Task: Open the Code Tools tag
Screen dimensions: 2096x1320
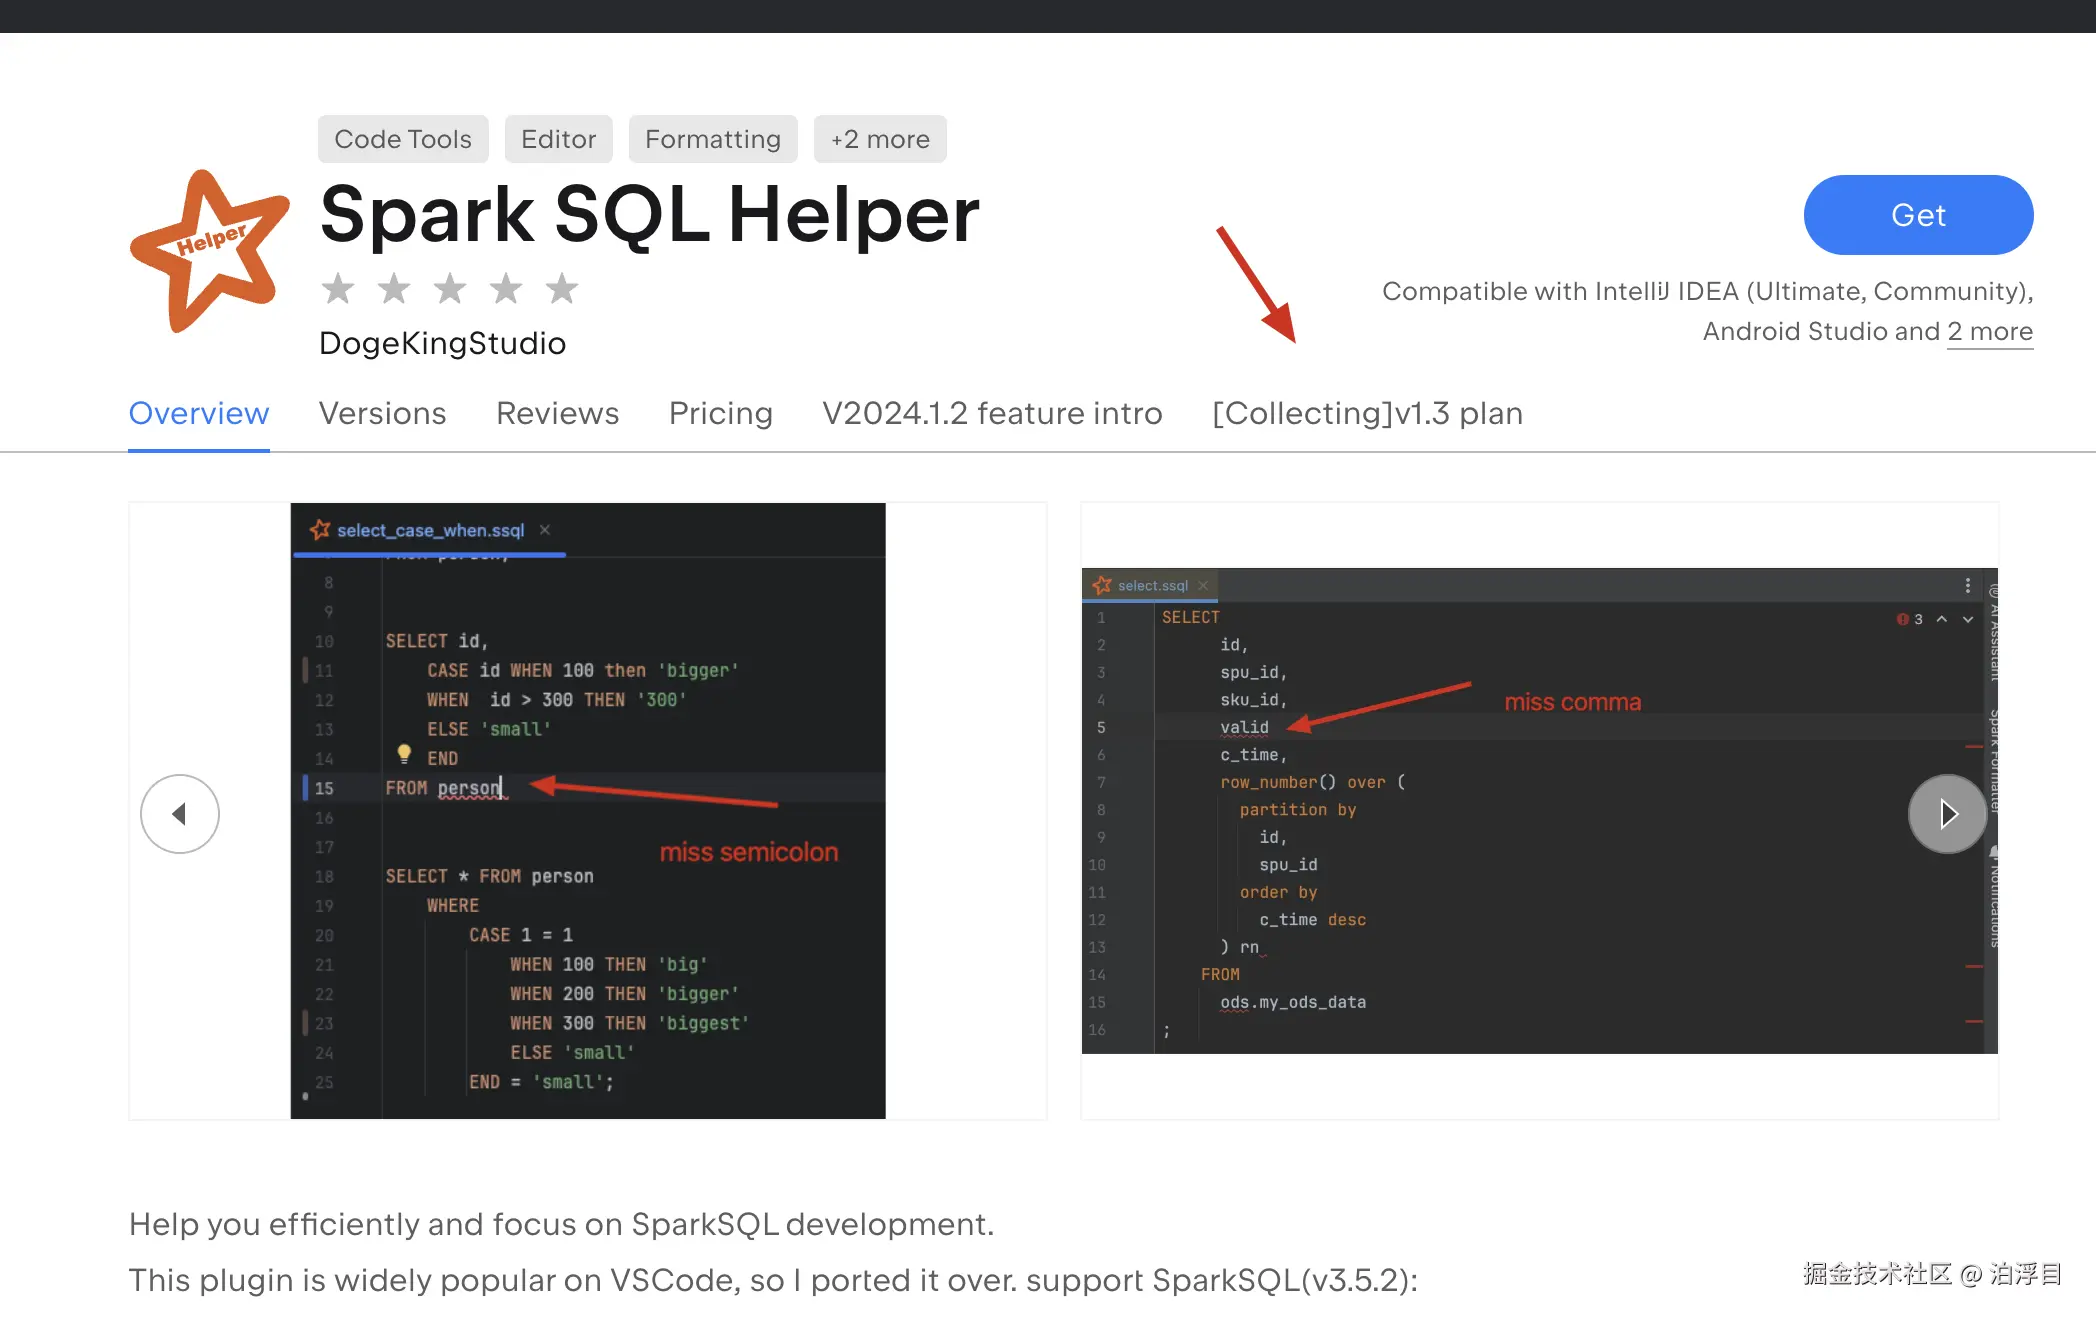Action: coord(403,139)
